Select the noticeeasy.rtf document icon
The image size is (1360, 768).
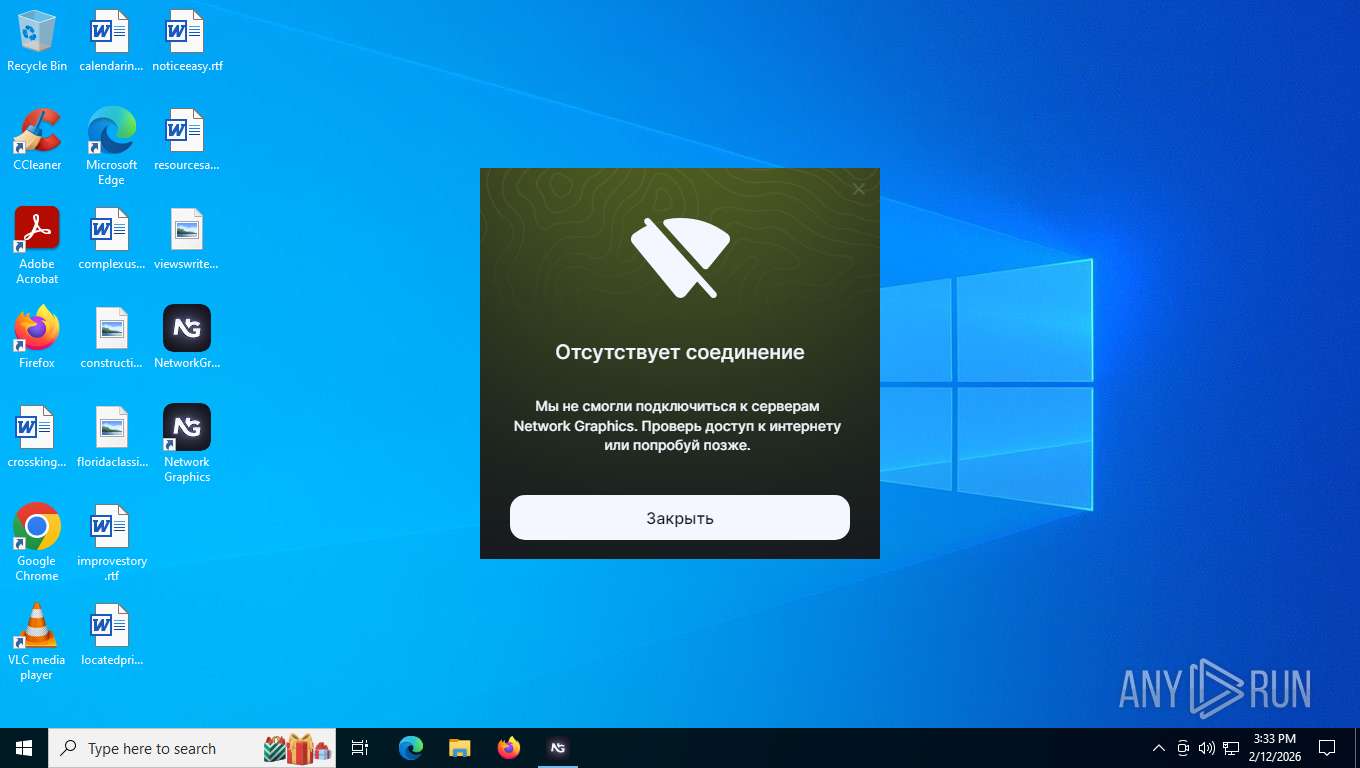click(187, 41)
